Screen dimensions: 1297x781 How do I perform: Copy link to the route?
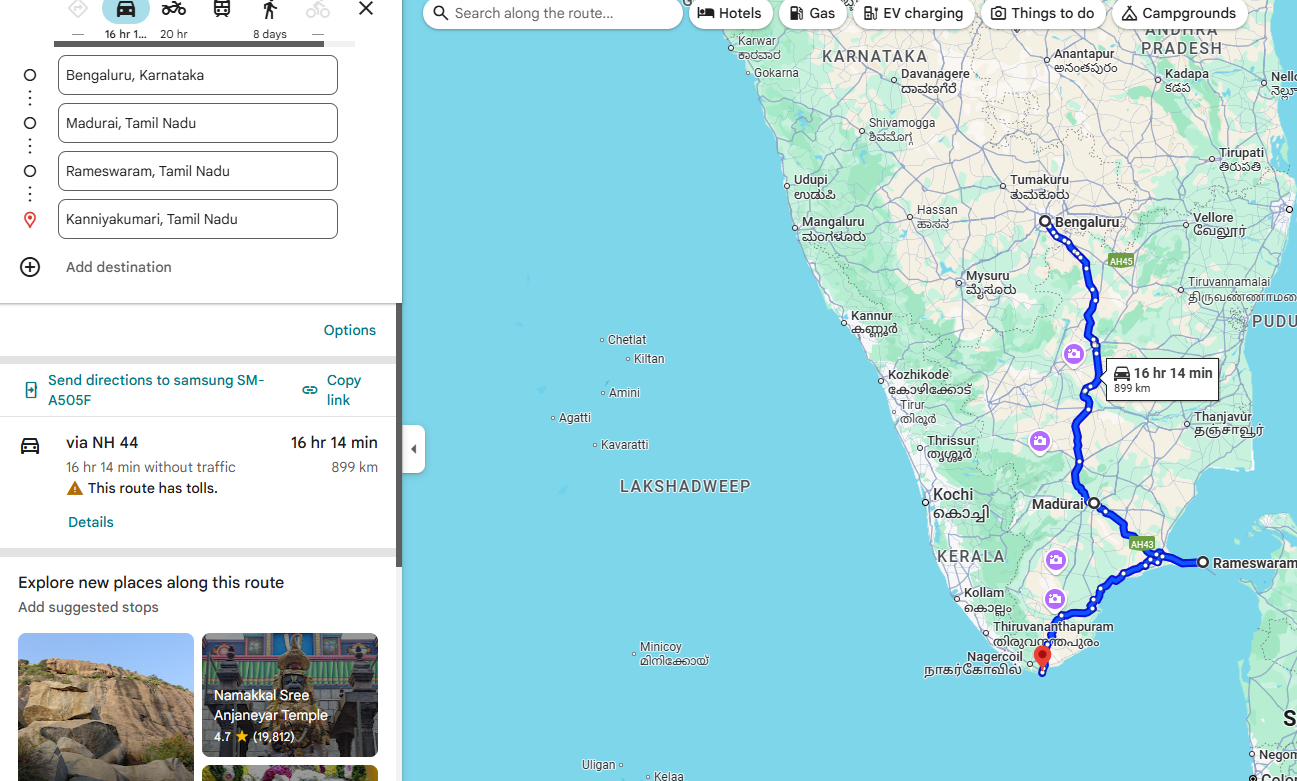point(344,390)
